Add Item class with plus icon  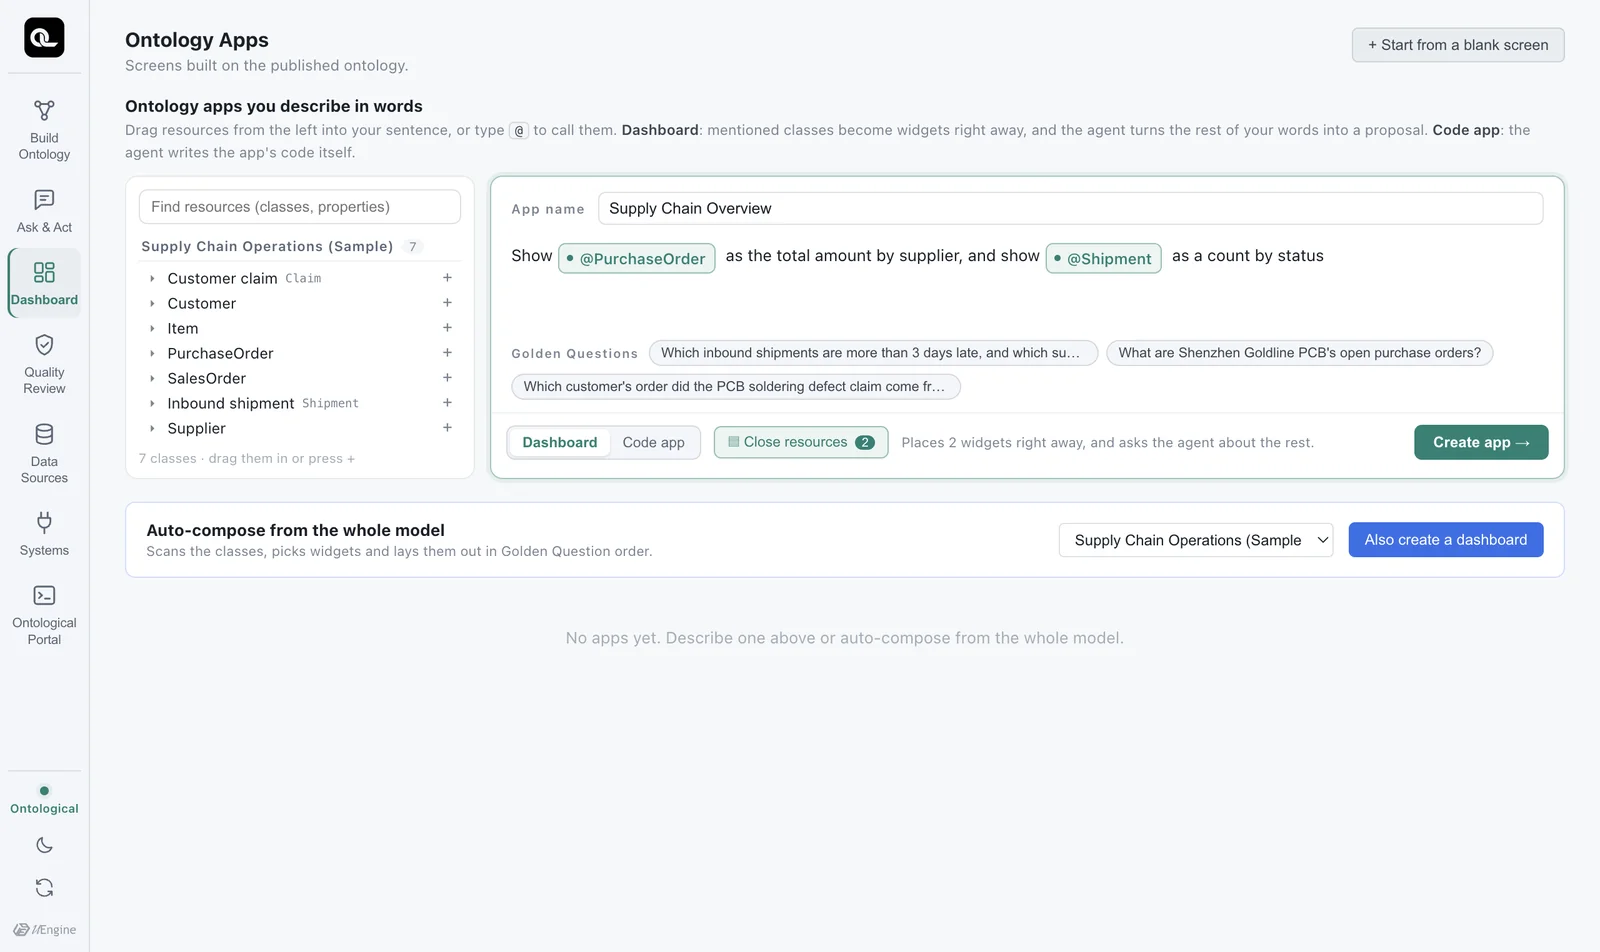[447, 328]
